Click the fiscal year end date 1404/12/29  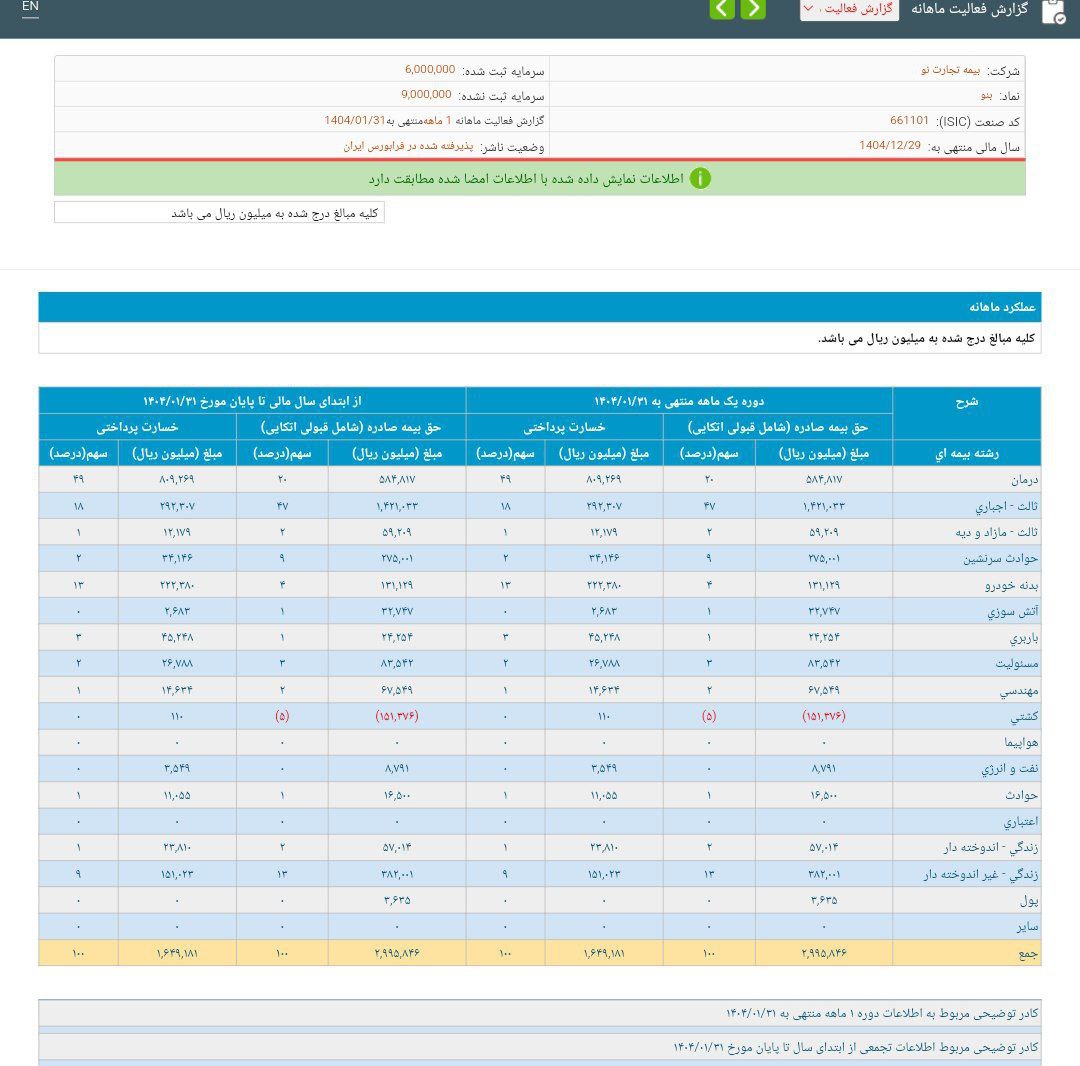(x=889, y=145)
